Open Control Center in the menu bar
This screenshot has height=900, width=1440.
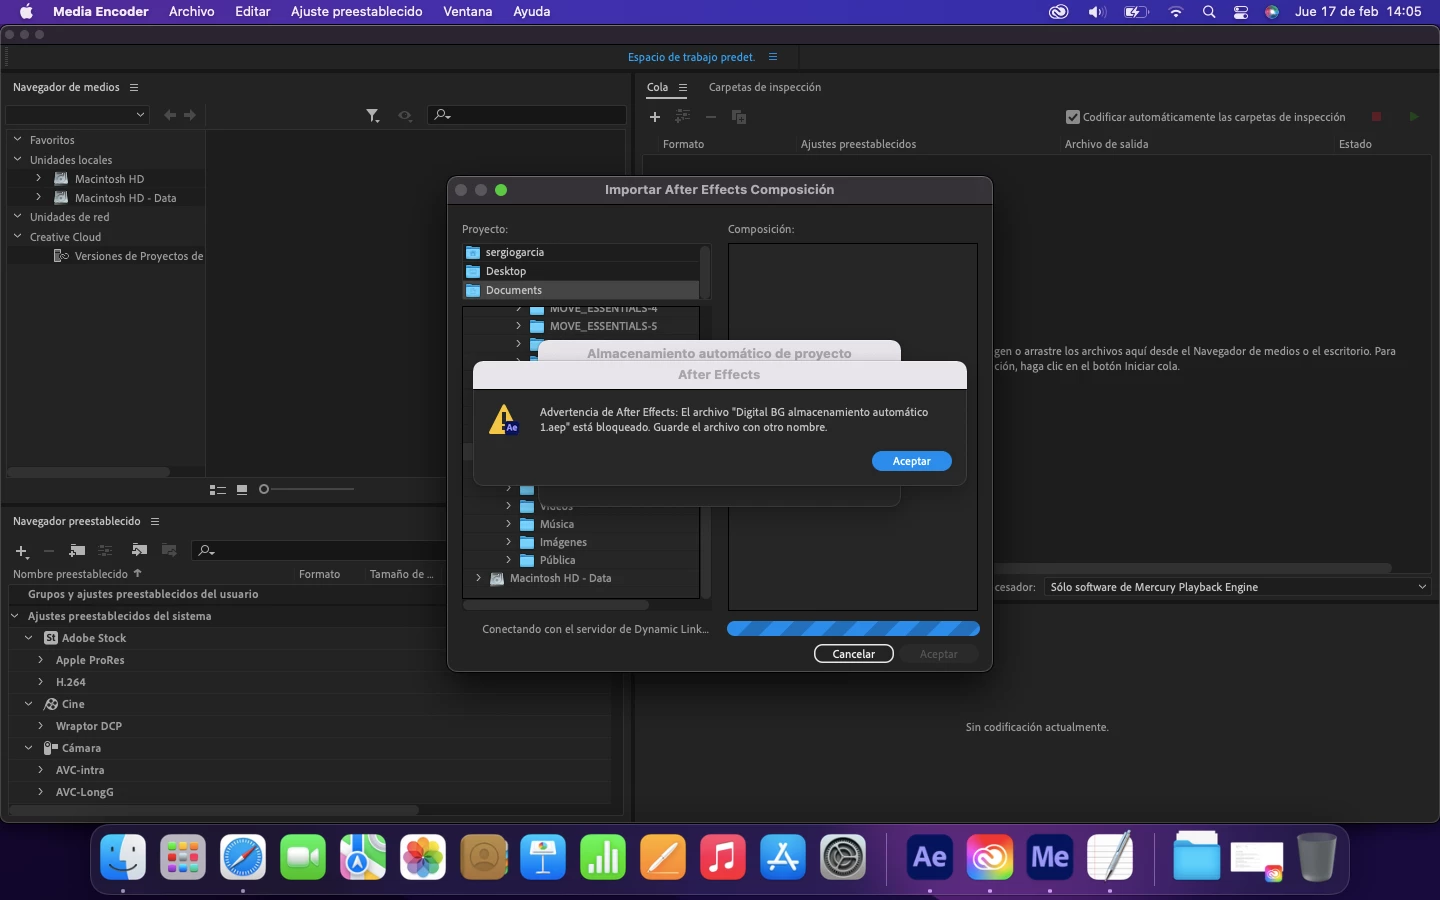pyautogui.click(x=1241, y=12)
